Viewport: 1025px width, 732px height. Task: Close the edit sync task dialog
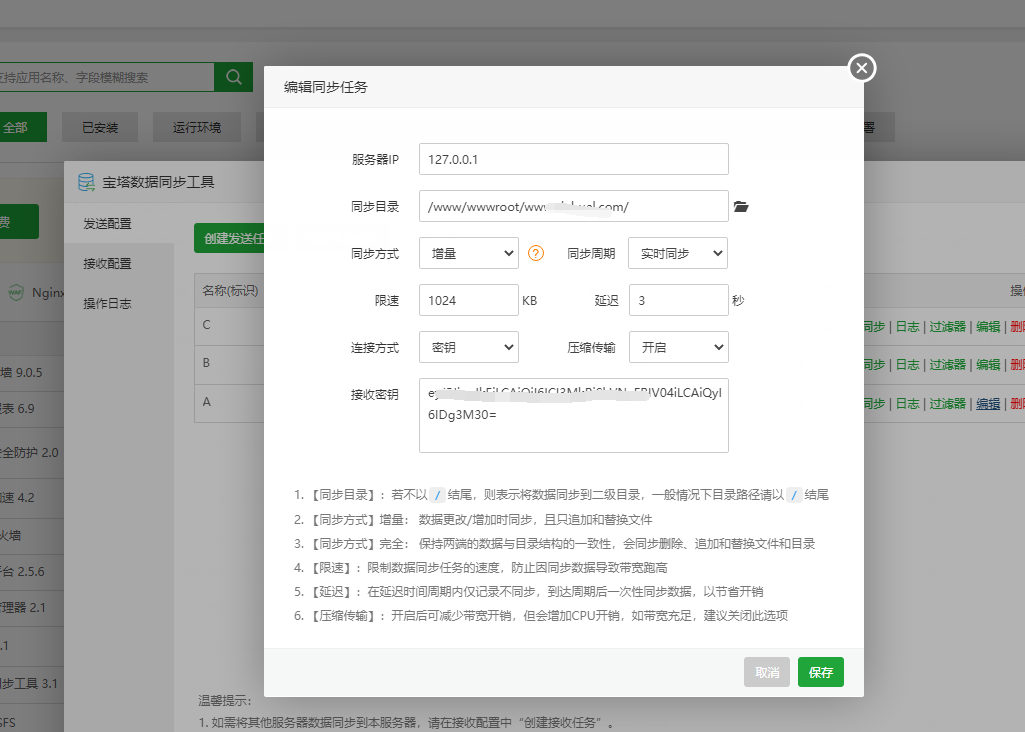pos(862,68)
